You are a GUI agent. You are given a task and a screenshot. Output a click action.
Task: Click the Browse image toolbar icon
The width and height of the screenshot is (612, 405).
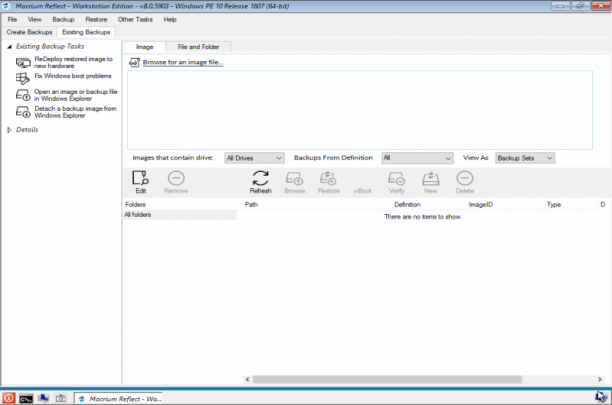pos(295,182)
